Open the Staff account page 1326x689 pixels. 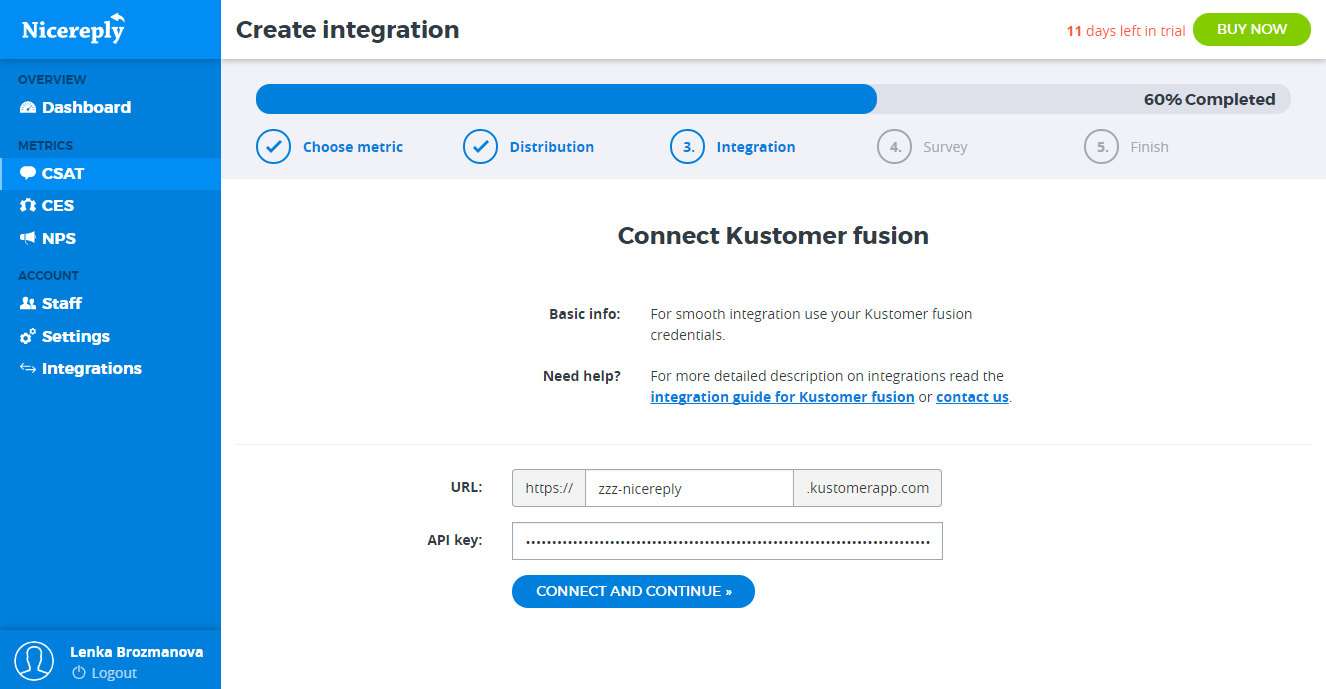(x=110, y=303)
